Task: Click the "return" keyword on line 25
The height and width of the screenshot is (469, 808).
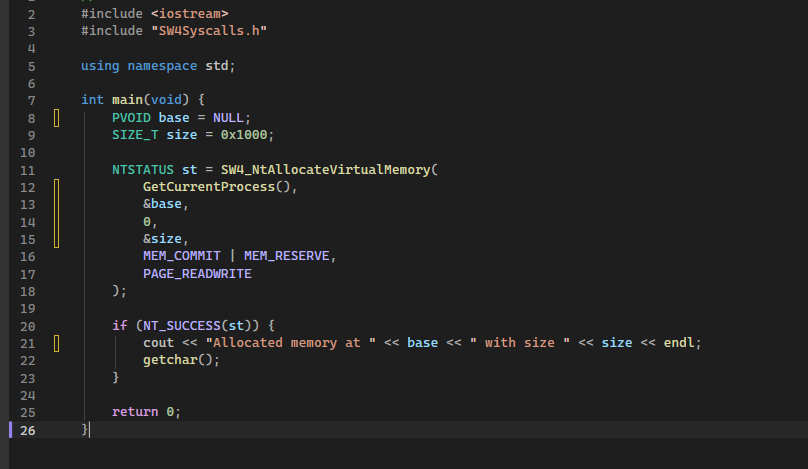Action: point(135,412)
